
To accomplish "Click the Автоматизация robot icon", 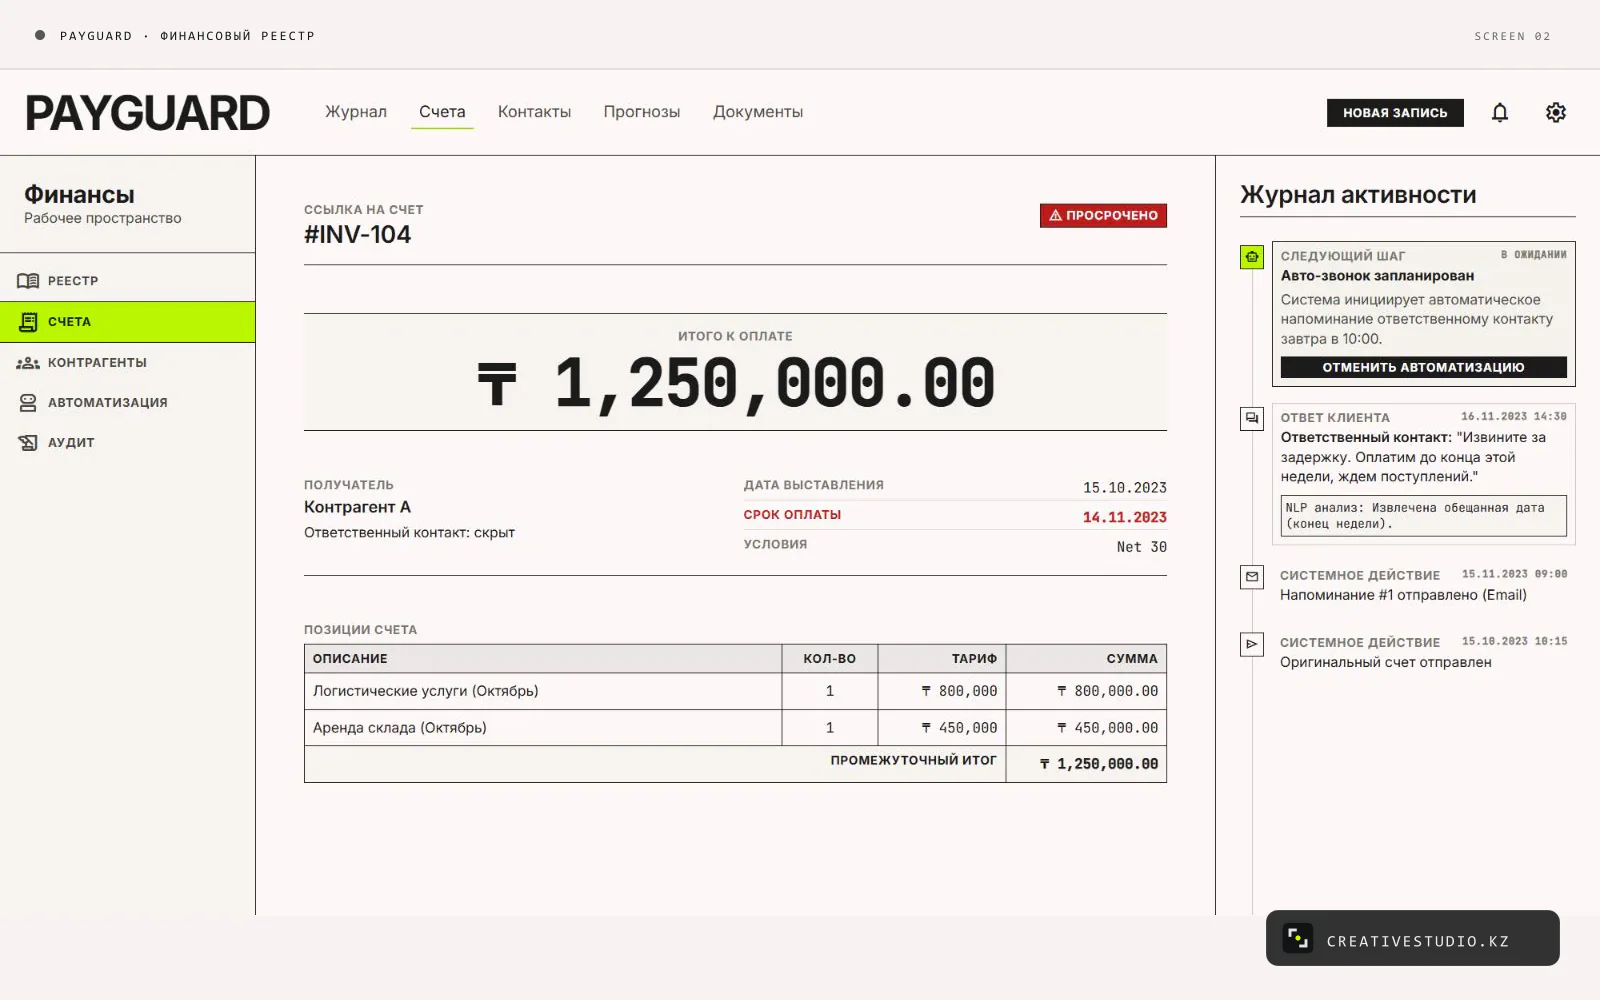I will [x=28, y=403].
